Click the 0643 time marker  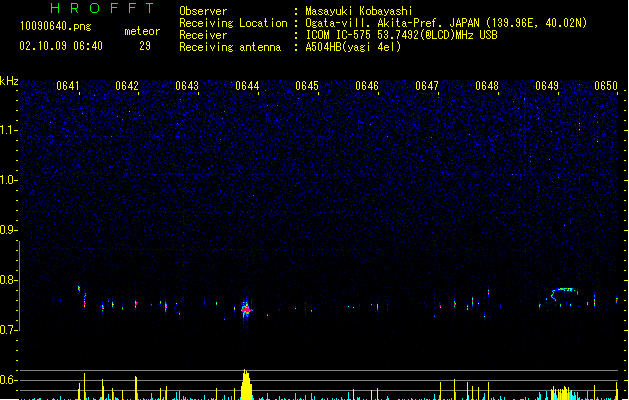click(187, 86)
